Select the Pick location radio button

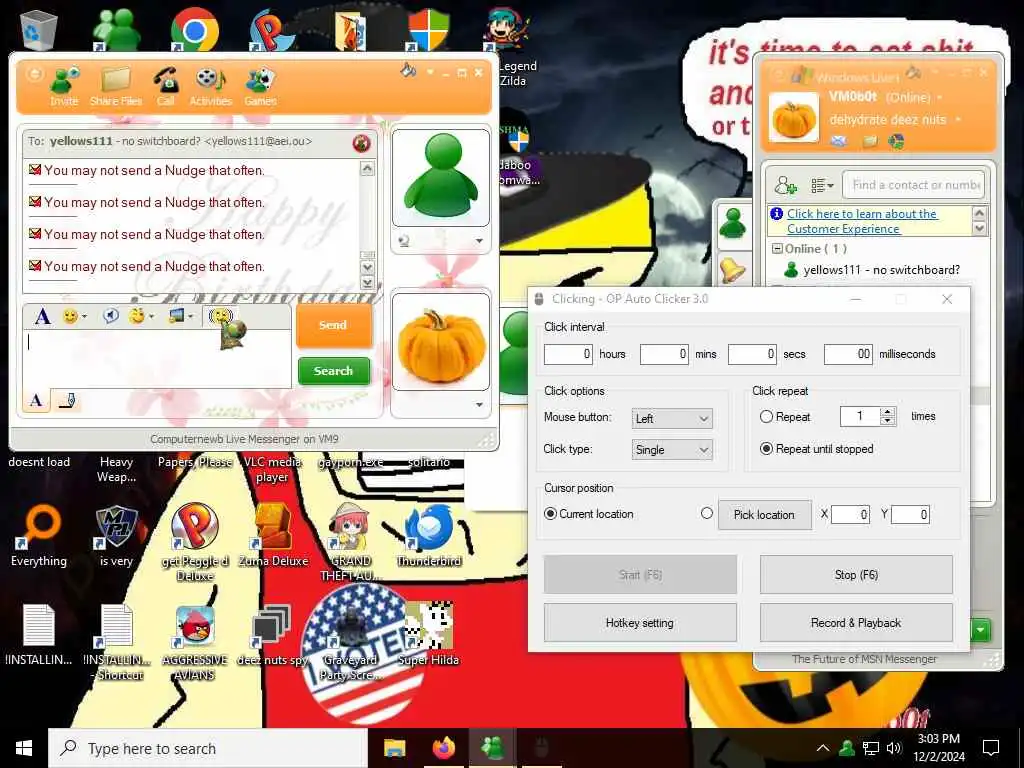707,513
